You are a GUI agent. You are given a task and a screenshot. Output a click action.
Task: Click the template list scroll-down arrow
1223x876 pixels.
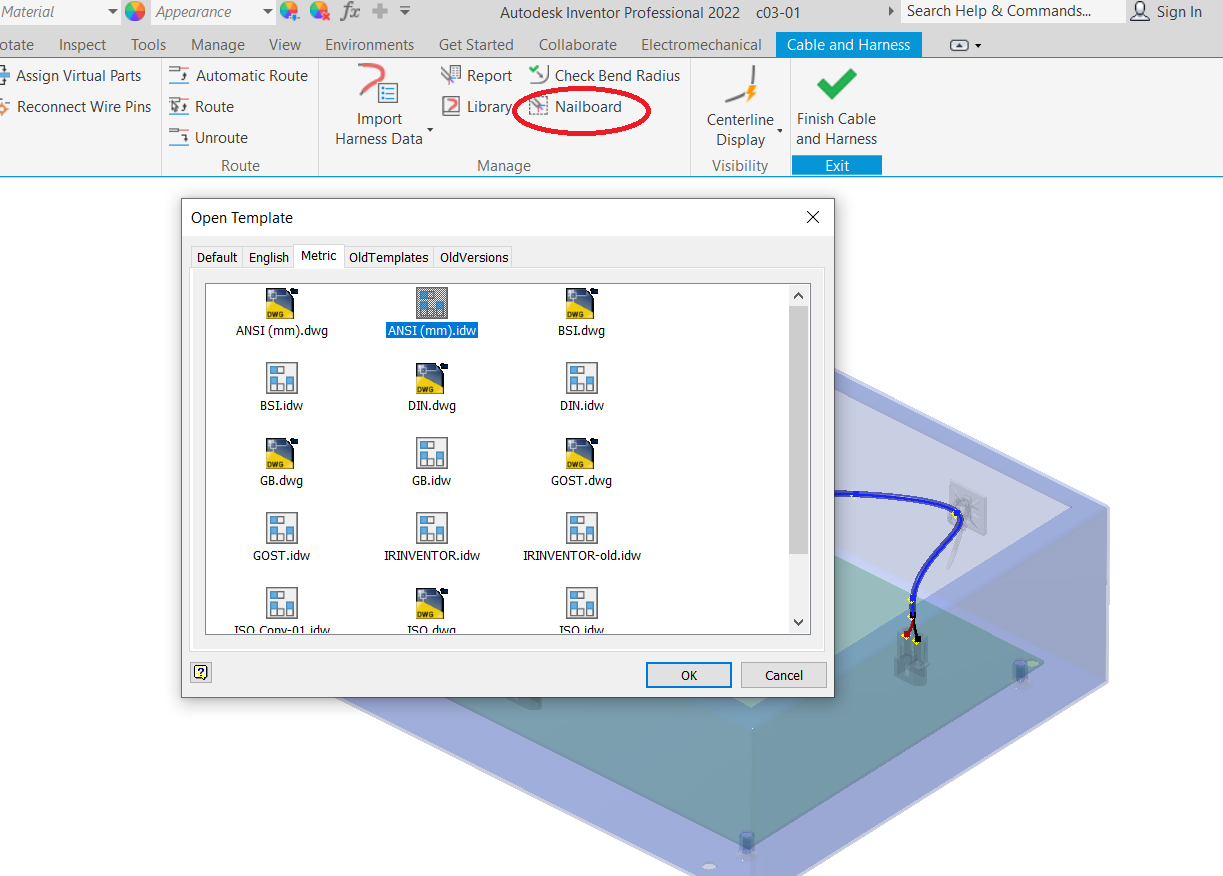pyautogui.click(x=798, y=621)
